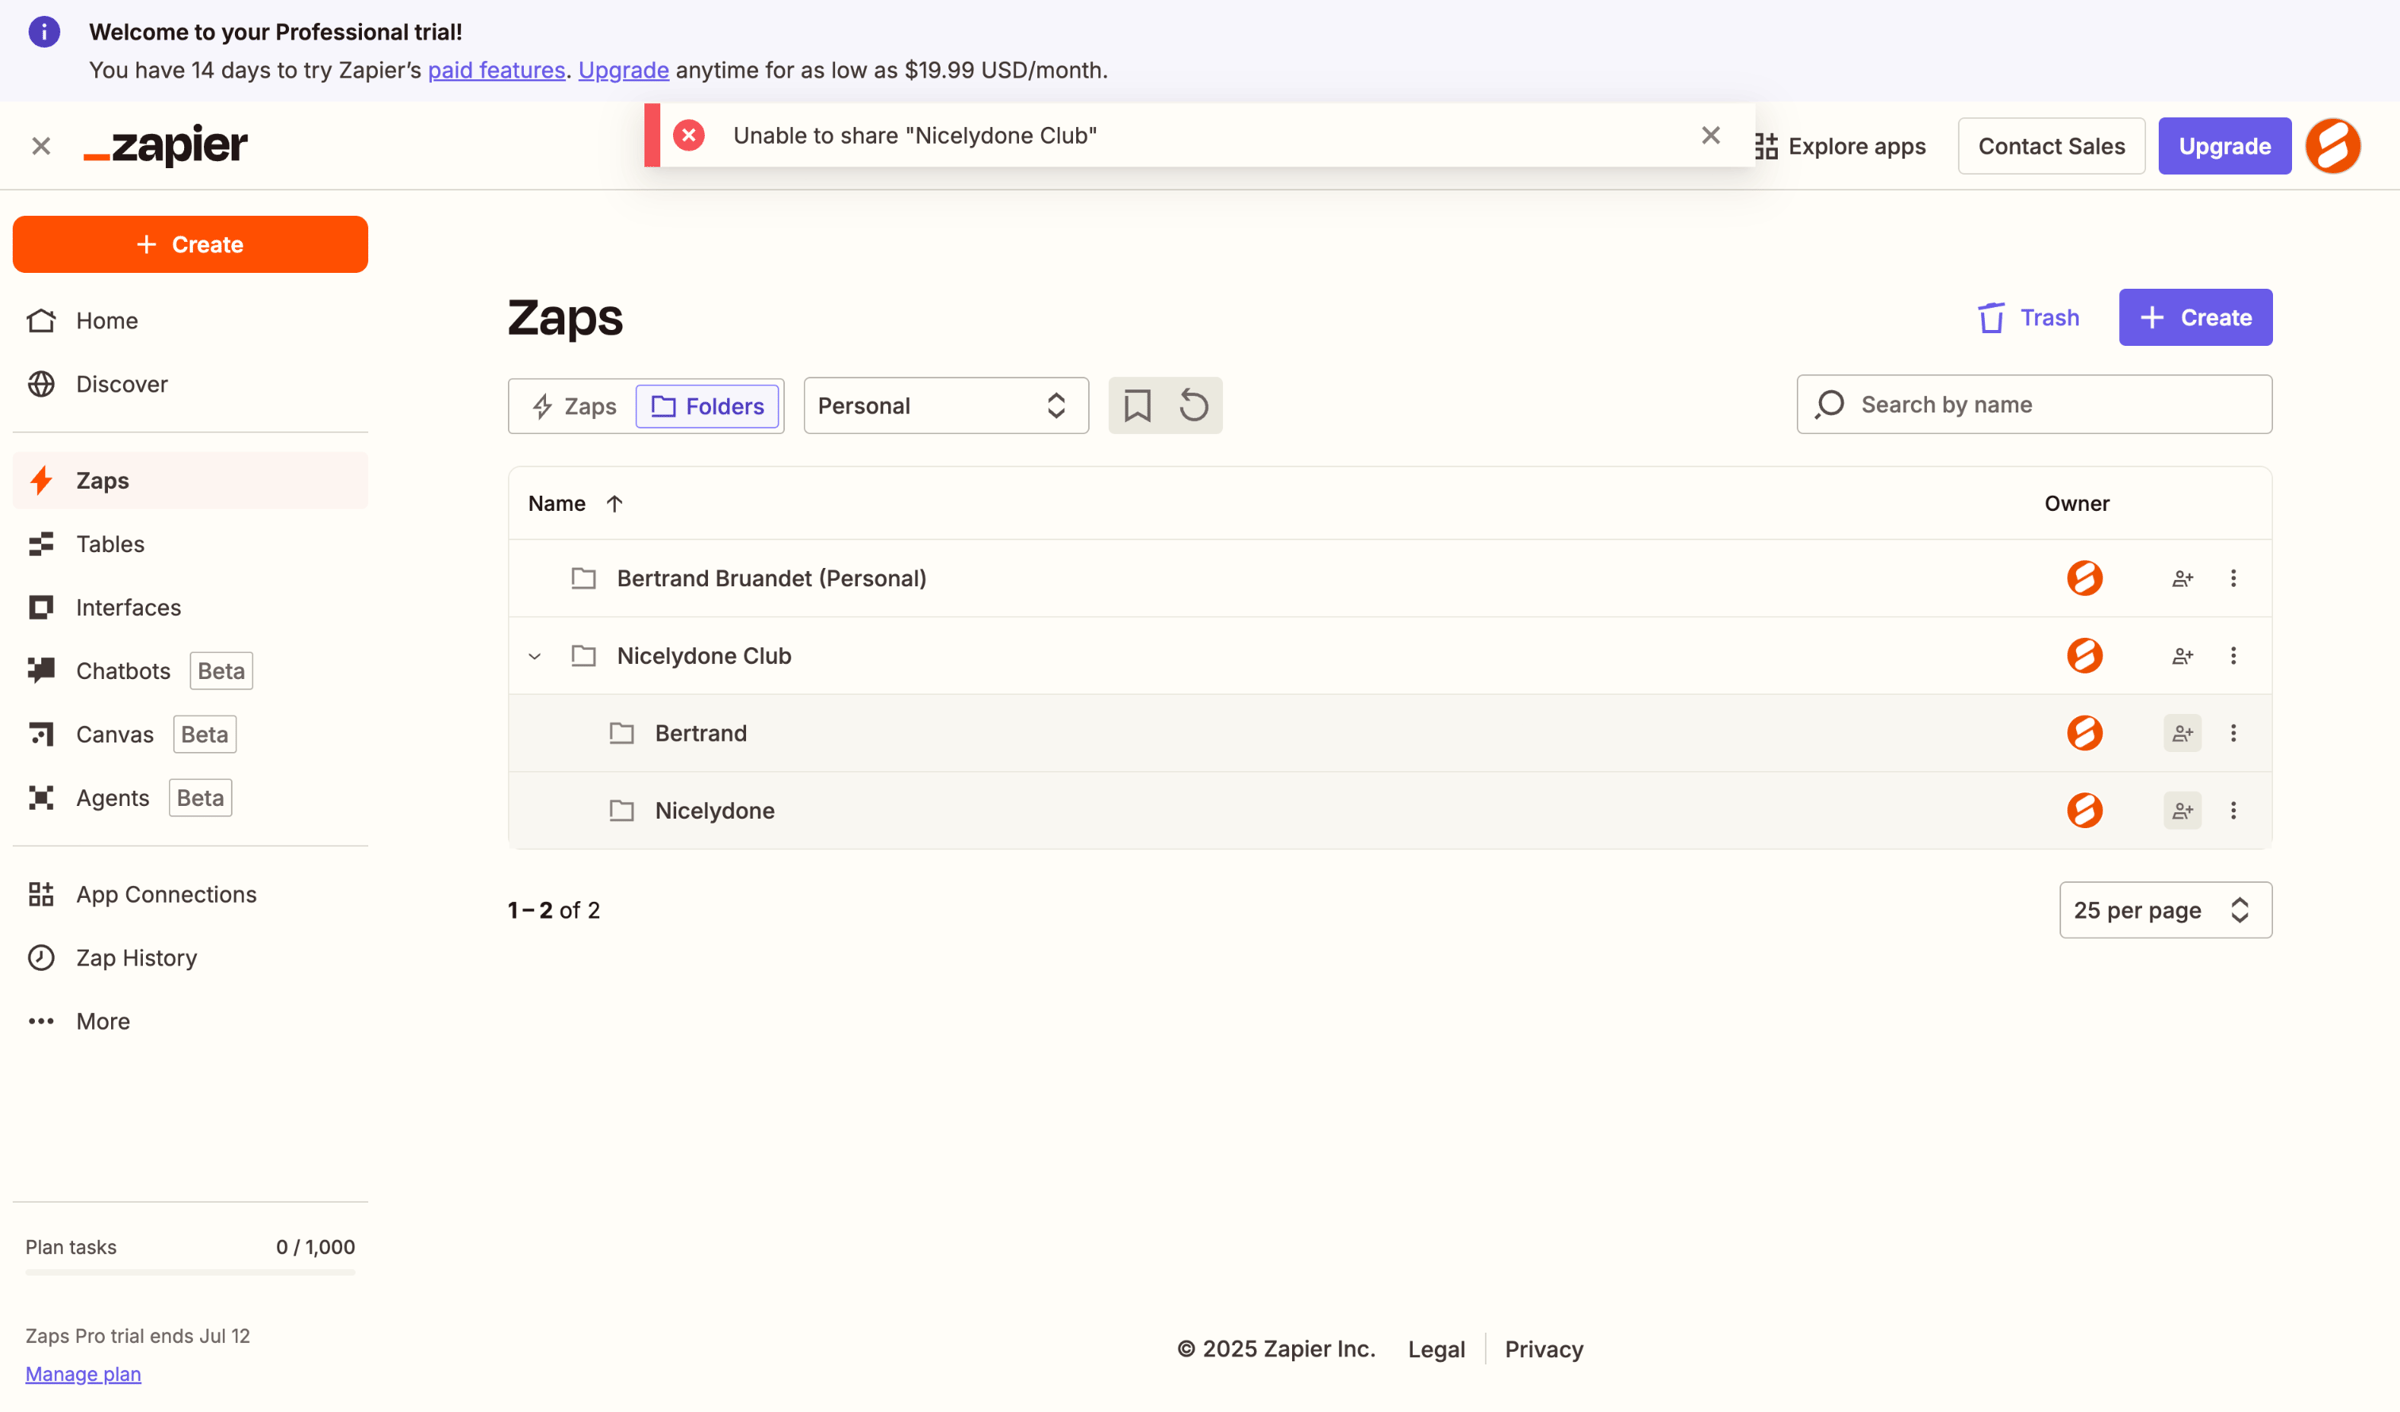This screenshot has height=1412, width=2400.
Task: Click the Legal footer link
Action: 1436,1349
